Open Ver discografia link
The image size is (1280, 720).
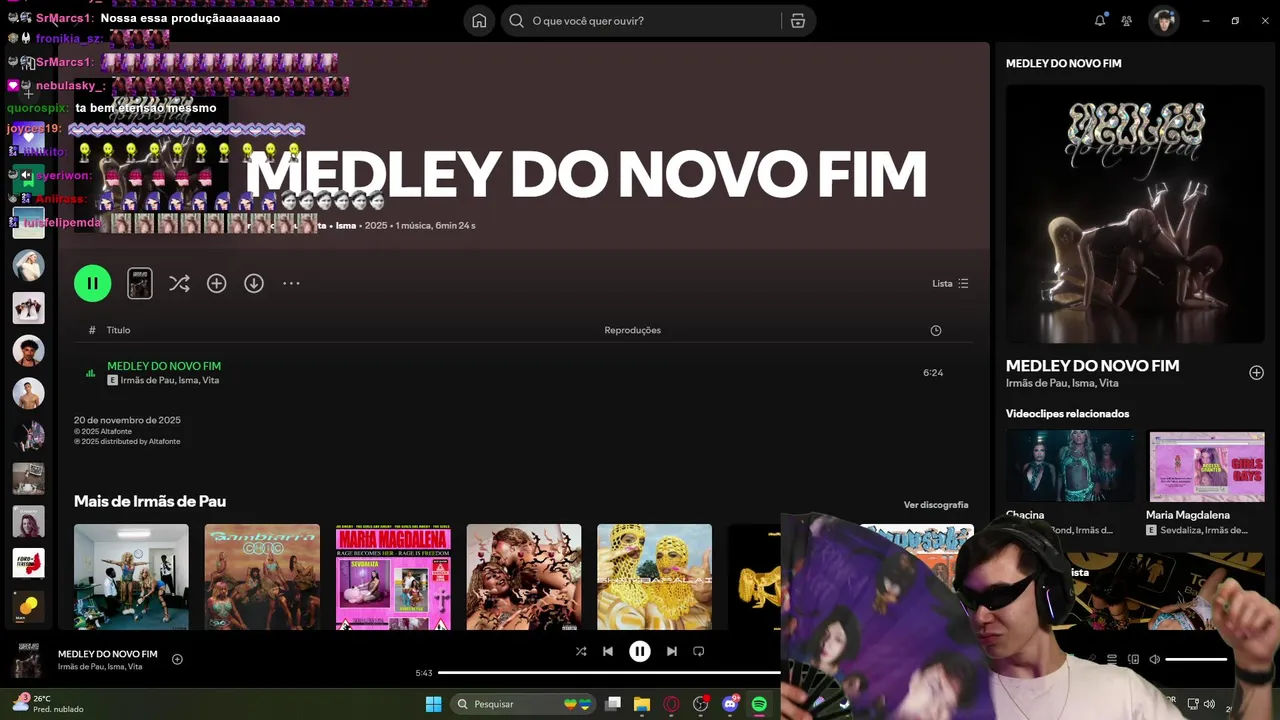coord(936,505)
